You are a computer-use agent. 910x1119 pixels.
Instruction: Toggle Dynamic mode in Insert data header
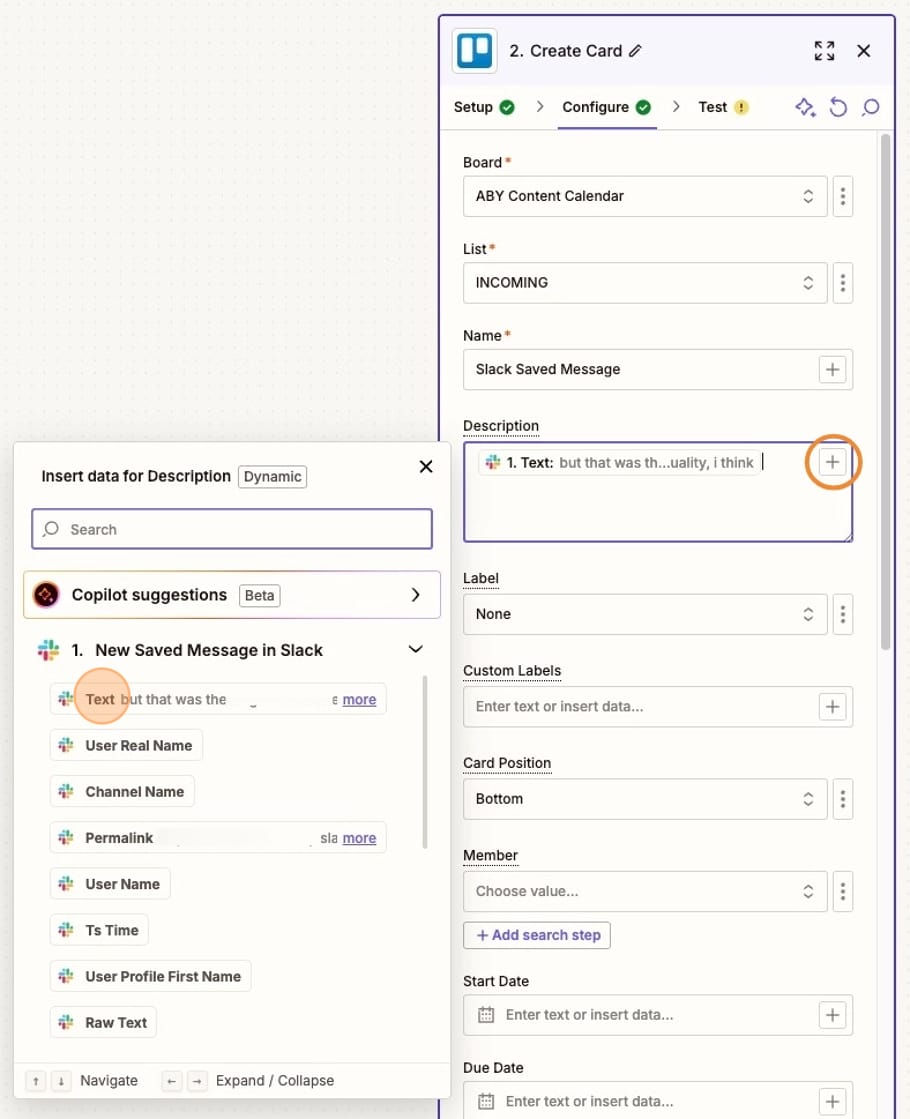click(x=272, y=476)
